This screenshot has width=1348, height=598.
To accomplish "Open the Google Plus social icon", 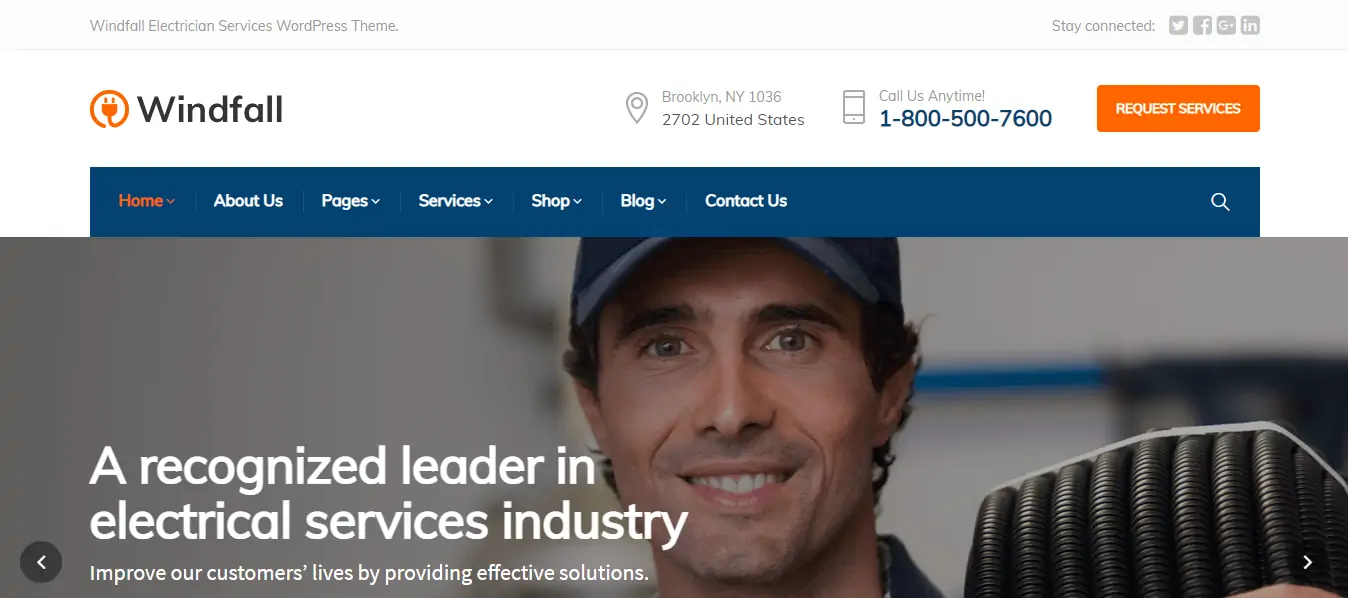I will coord(1226,26).
